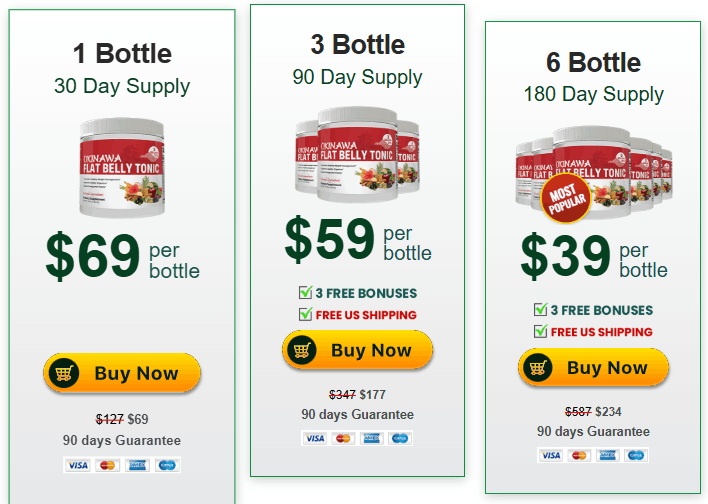
Task: Click the 6 Bottle heading
Action: pyautogui.click(x=594, y=62)
